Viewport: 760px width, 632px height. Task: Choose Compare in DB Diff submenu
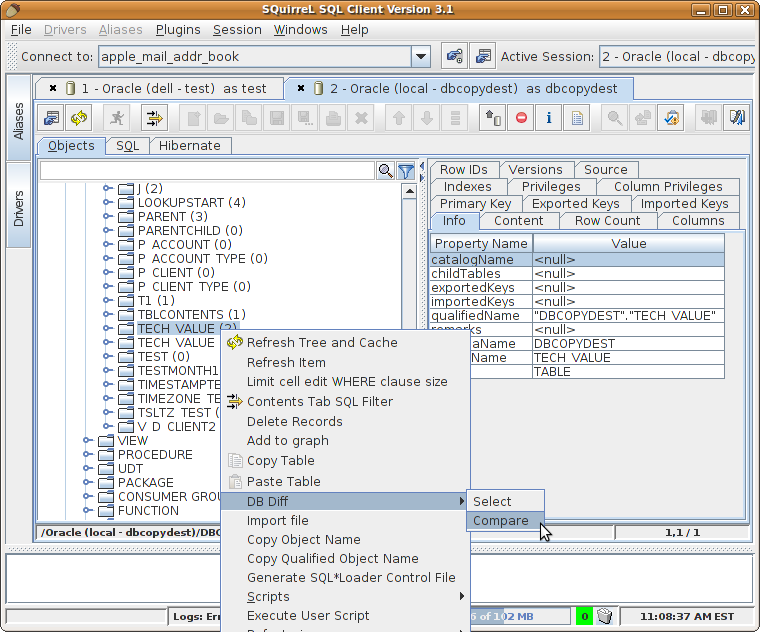[501, 520]
